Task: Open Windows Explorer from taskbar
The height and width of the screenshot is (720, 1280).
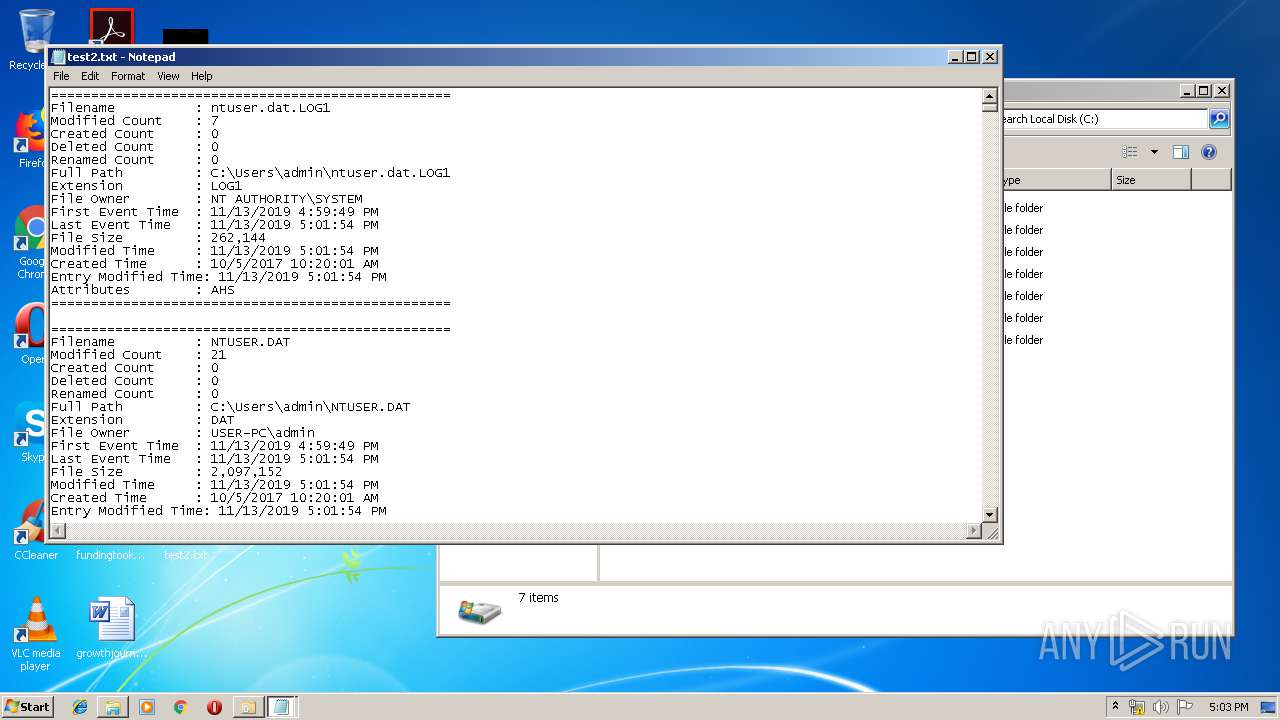Action: click(113, 707)
